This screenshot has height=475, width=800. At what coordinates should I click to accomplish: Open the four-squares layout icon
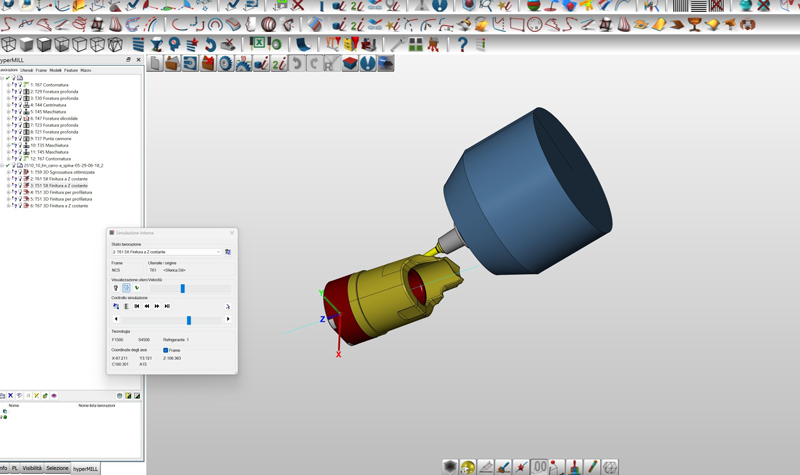click(416, 44)
